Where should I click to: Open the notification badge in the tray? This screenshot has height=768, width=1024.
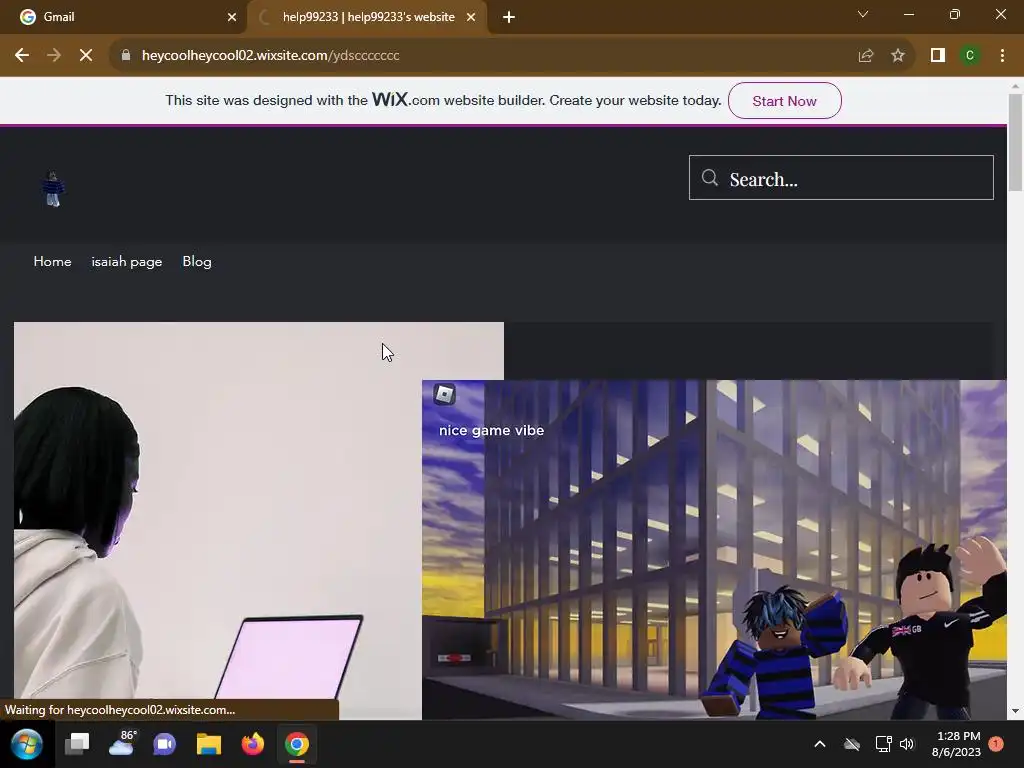tap(996, 744)
